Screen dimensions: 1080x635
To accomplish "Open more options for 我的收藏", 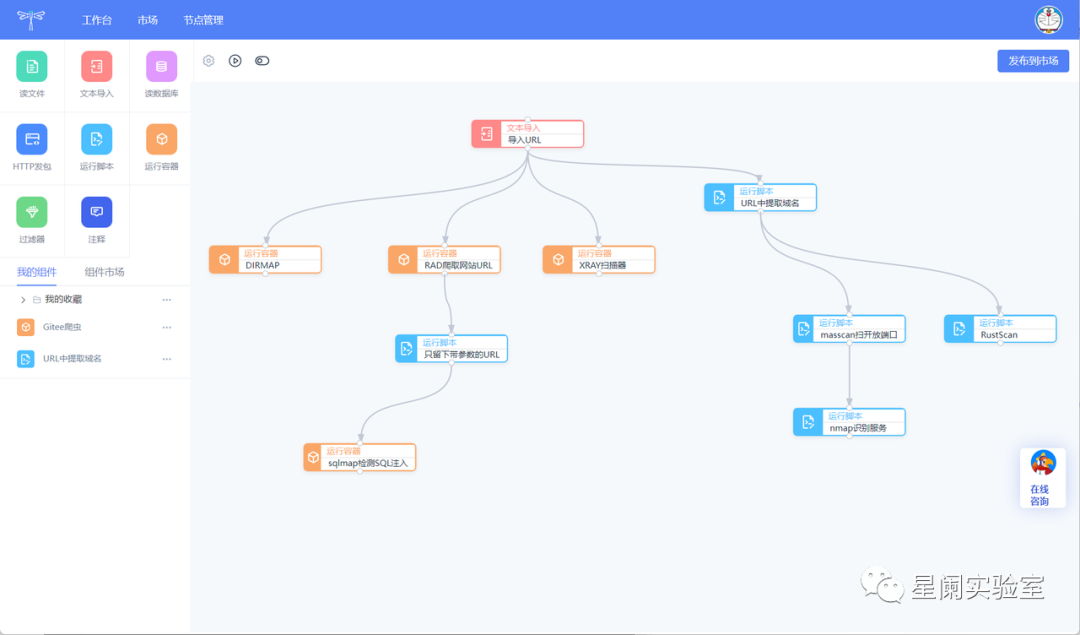I will [x=167, y=300].
